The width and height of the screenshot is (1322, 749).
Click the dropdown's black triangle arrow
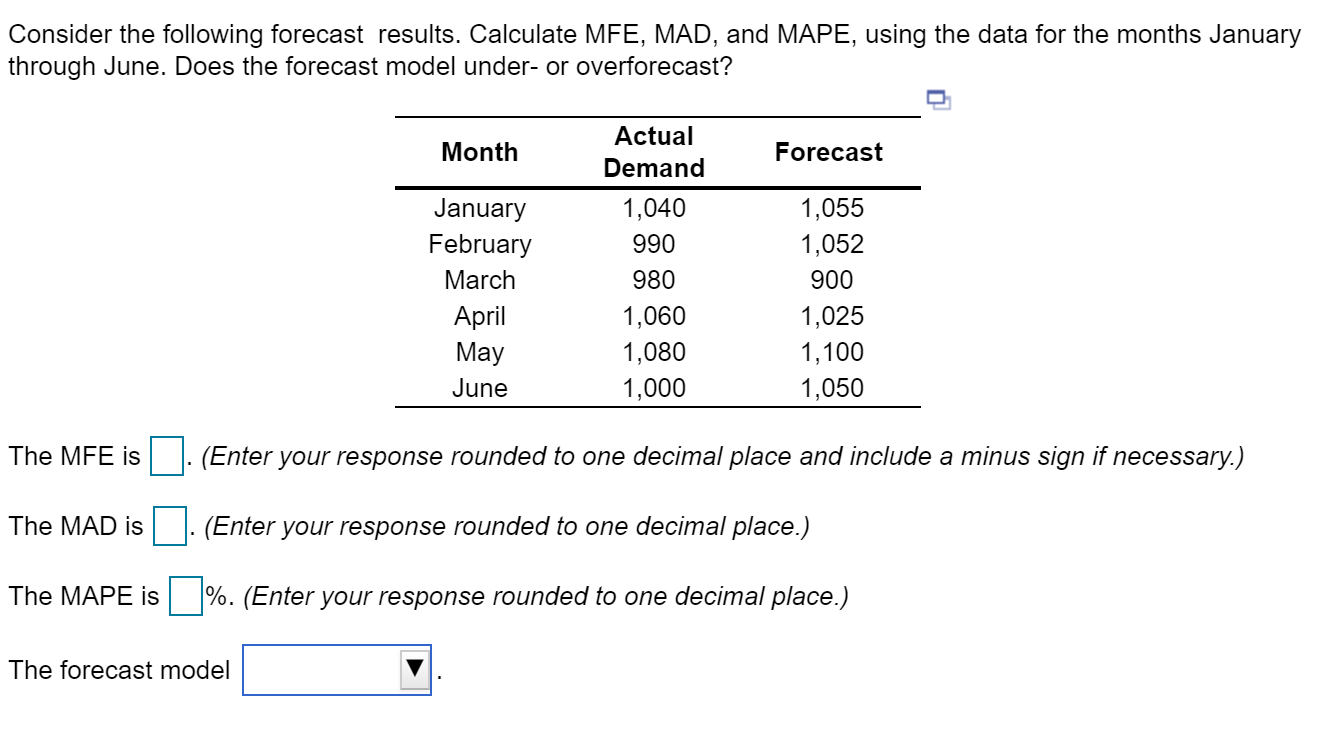(x=415, y=668)
